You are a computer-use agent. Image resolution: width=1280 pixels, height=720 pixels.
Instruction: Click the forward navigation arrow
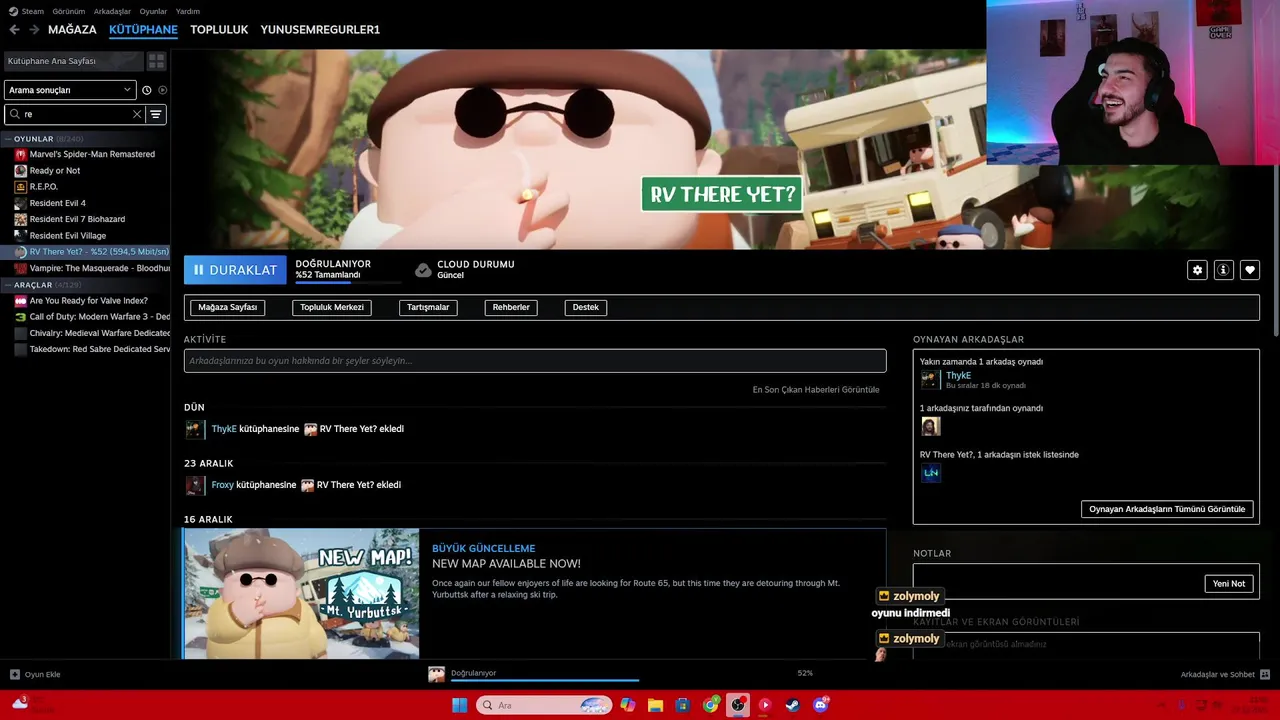pos(34,30)
